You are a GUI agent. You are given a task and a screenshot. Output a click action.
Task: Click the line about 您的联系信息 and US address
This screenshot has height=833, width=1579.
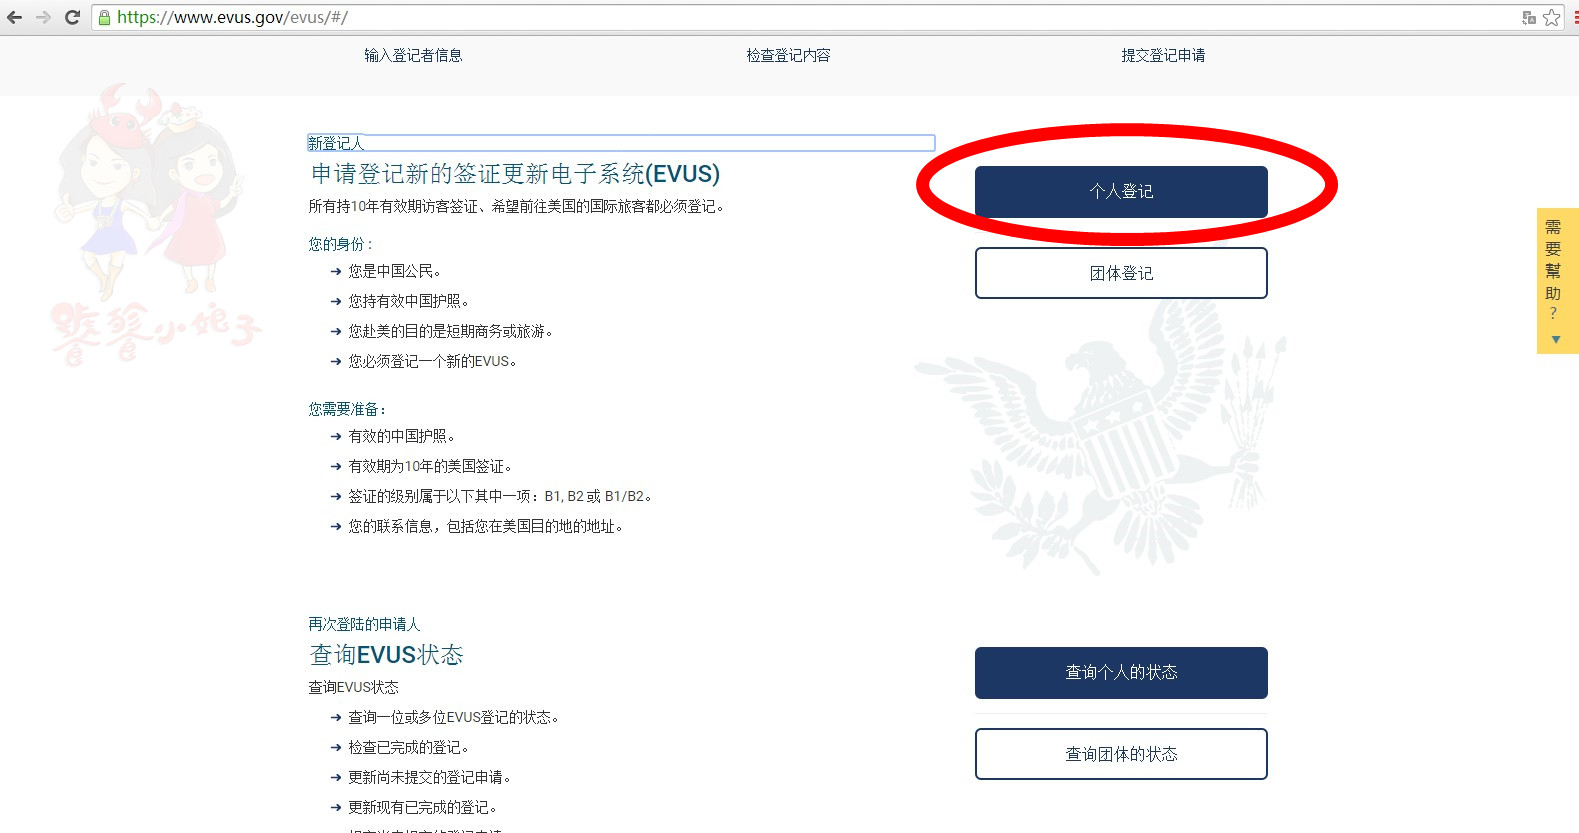pos(486,526)
